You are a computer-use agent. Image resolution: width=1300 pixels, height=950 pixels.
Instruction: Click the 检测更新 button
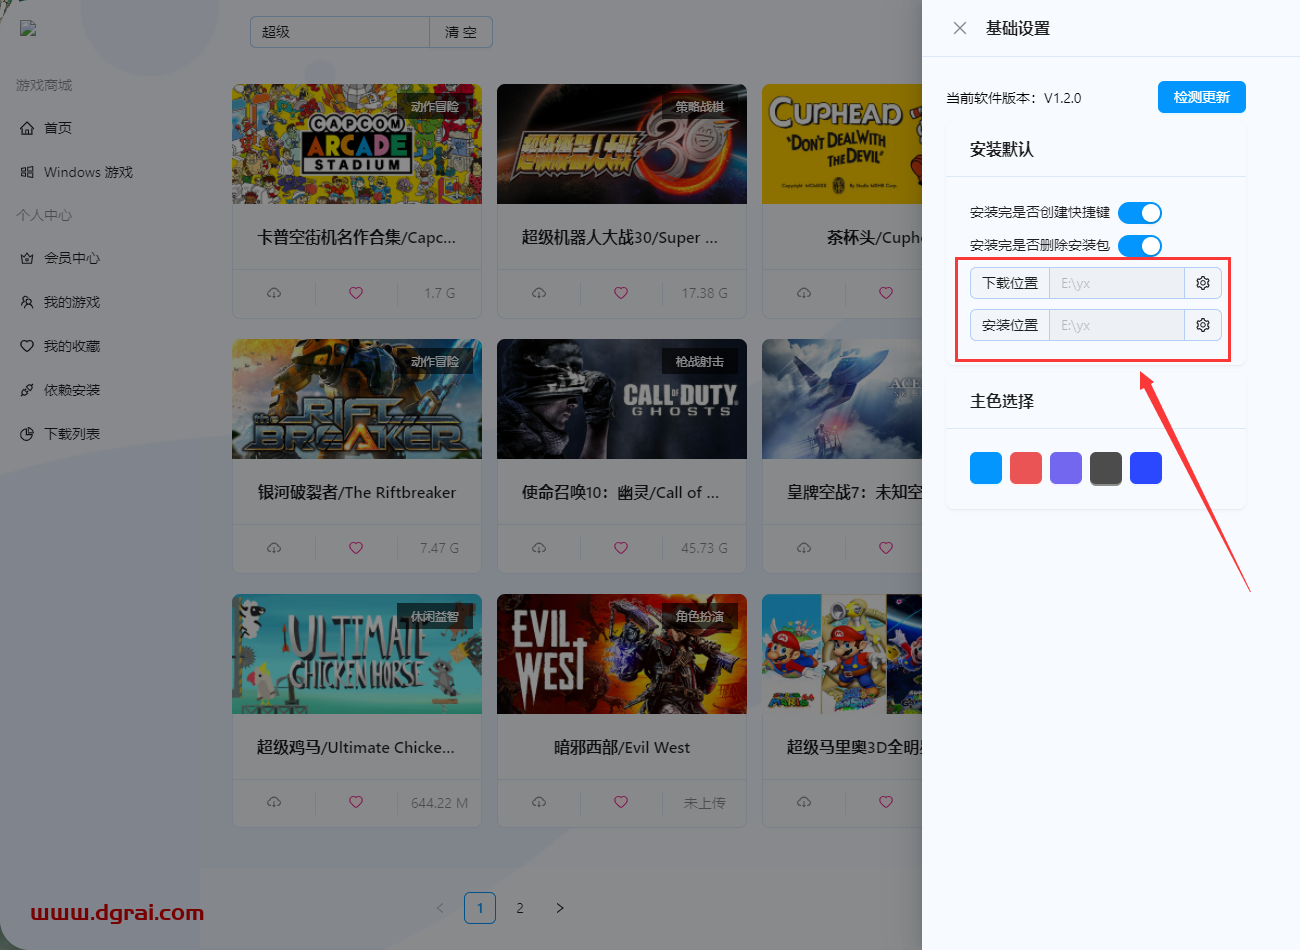click(1202, 97)
